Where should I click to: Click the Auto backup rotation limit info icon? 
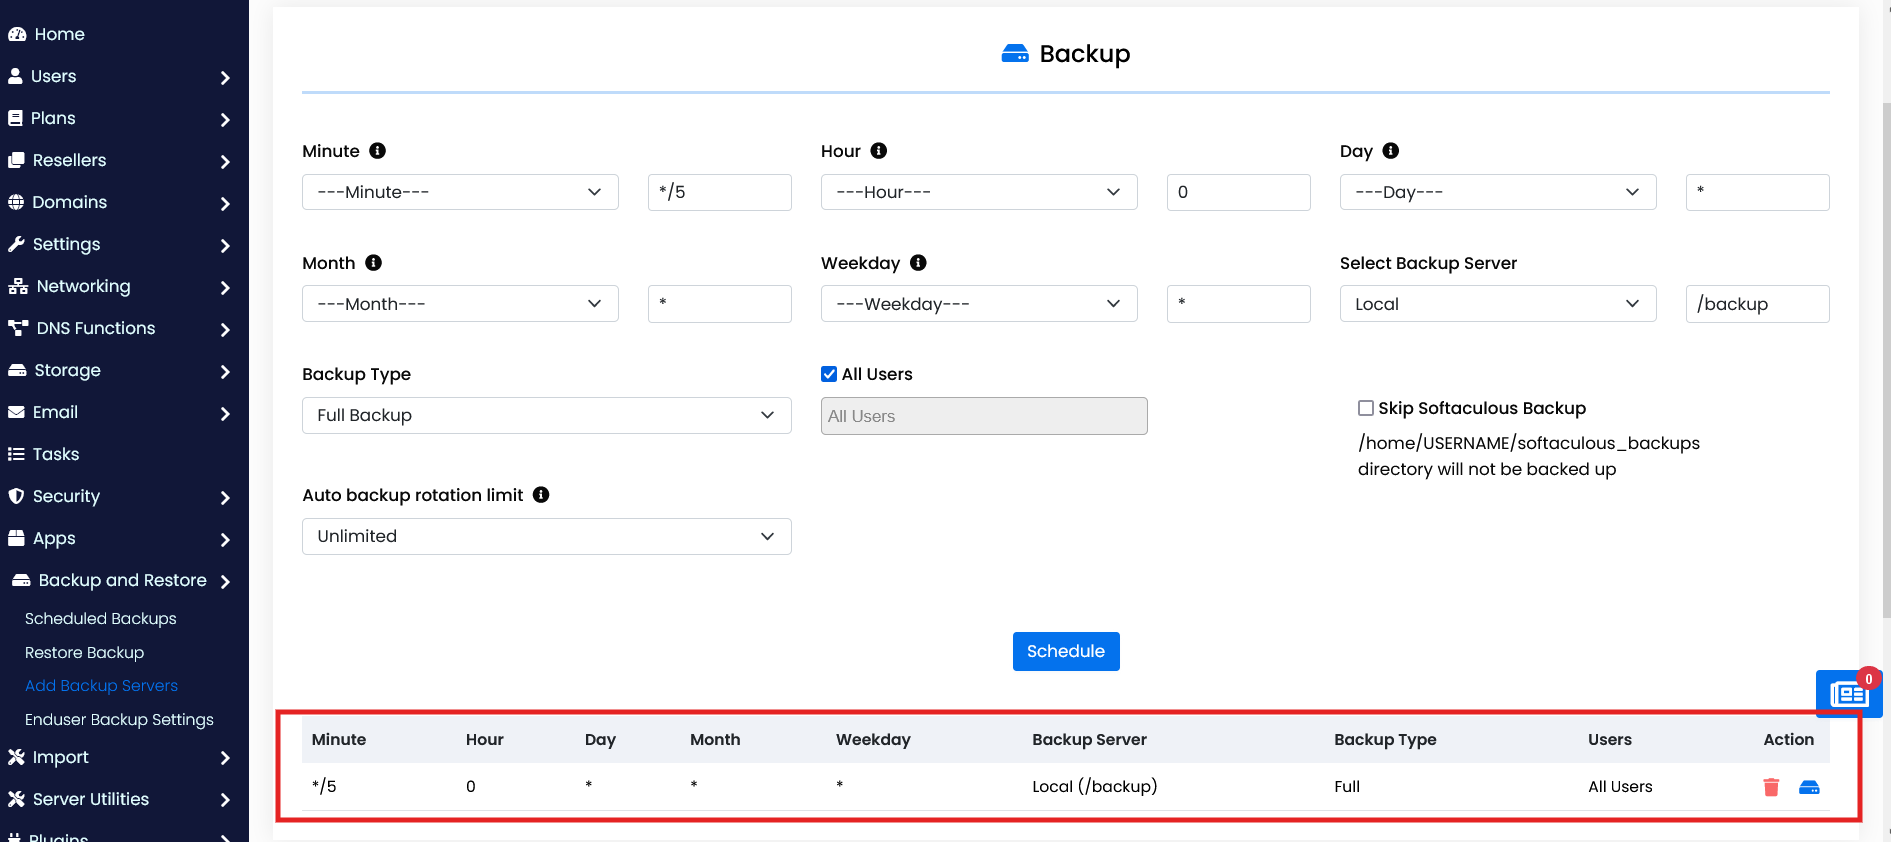[541, 495]
